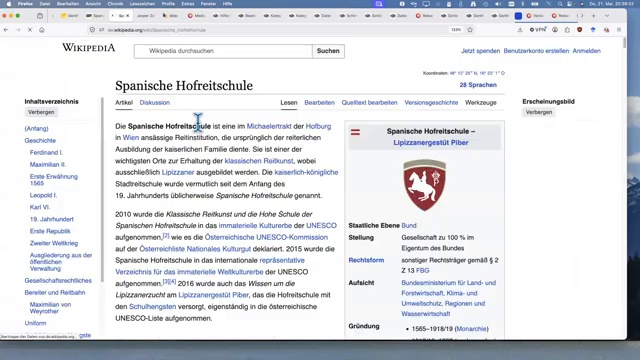The image size is (640, 360).
Task: Hide the Erscheinungsbild panel with Verbergen
Action: tap(539, 112)
